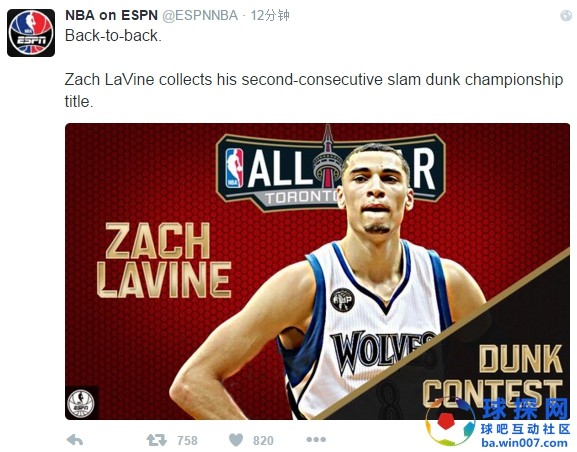This screenshot has width=577, height=452.
Task: Click the ESPN NBA badge in image corner
Action: tap(81, 403)
